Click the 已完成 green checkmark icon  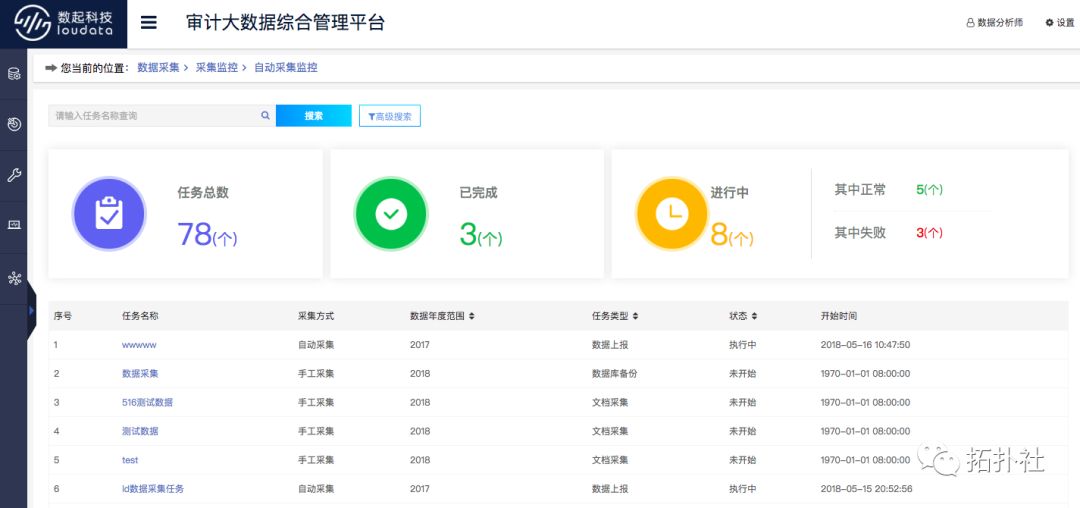pos(391,214)
